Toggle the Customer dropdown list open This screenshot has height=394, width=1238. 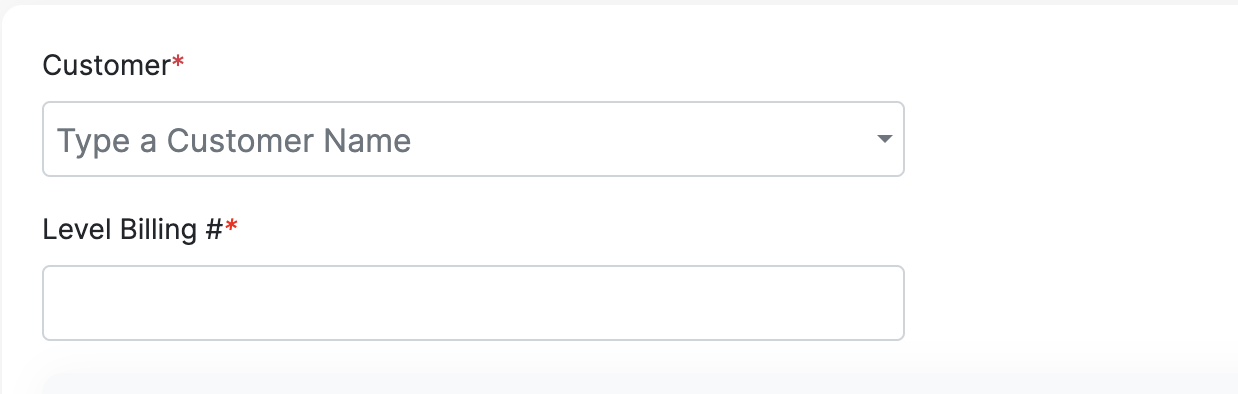[x=884, y=139]
